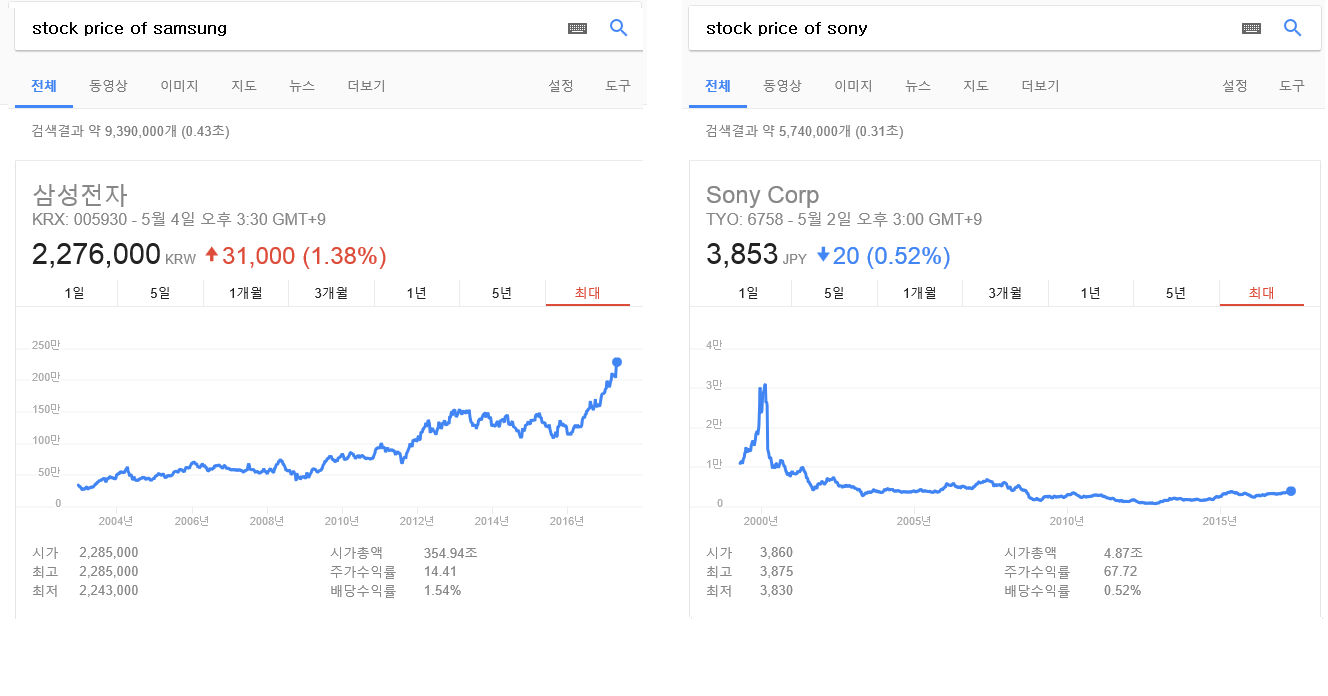Switch to 뉴스 tab in Sony results
The height and width of the screenshot is (696, 1328).
pos(917,86)
